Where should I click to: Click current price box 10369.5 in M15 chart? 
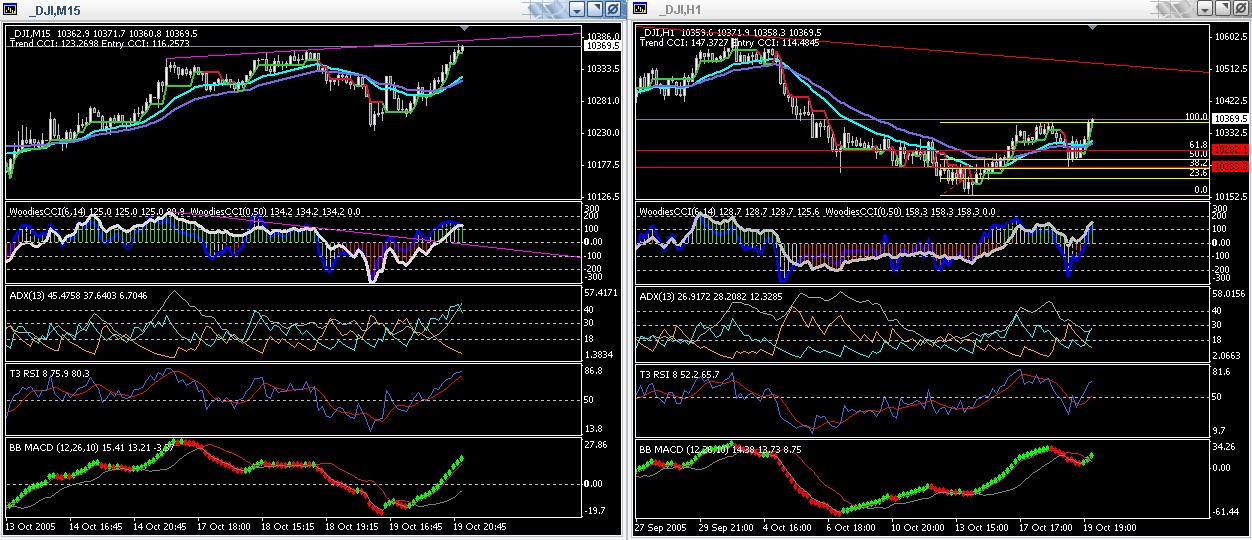(x=603, y=46)
